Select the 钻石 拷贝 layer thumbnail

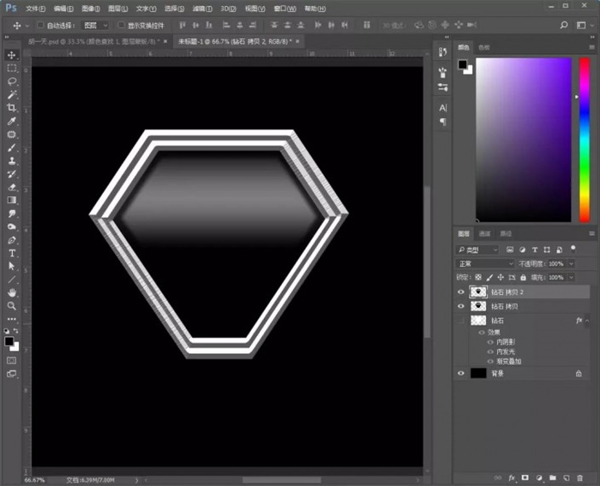point(479,306)
